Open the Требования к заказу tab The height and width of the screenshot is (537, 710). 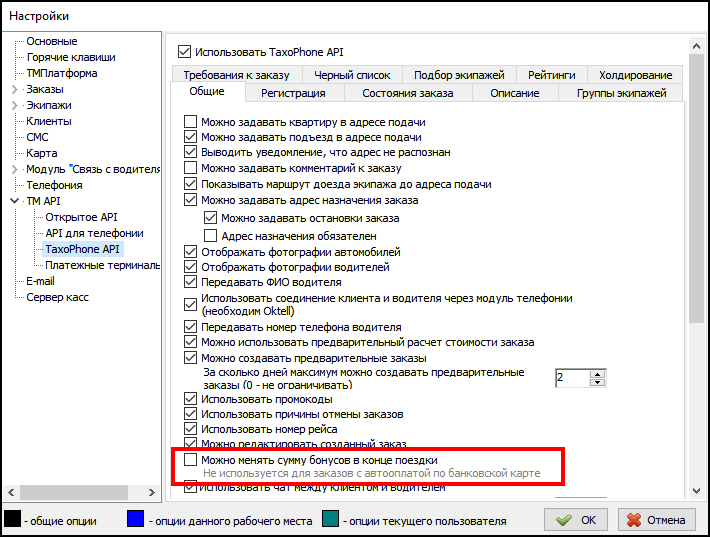click(236, 75)
